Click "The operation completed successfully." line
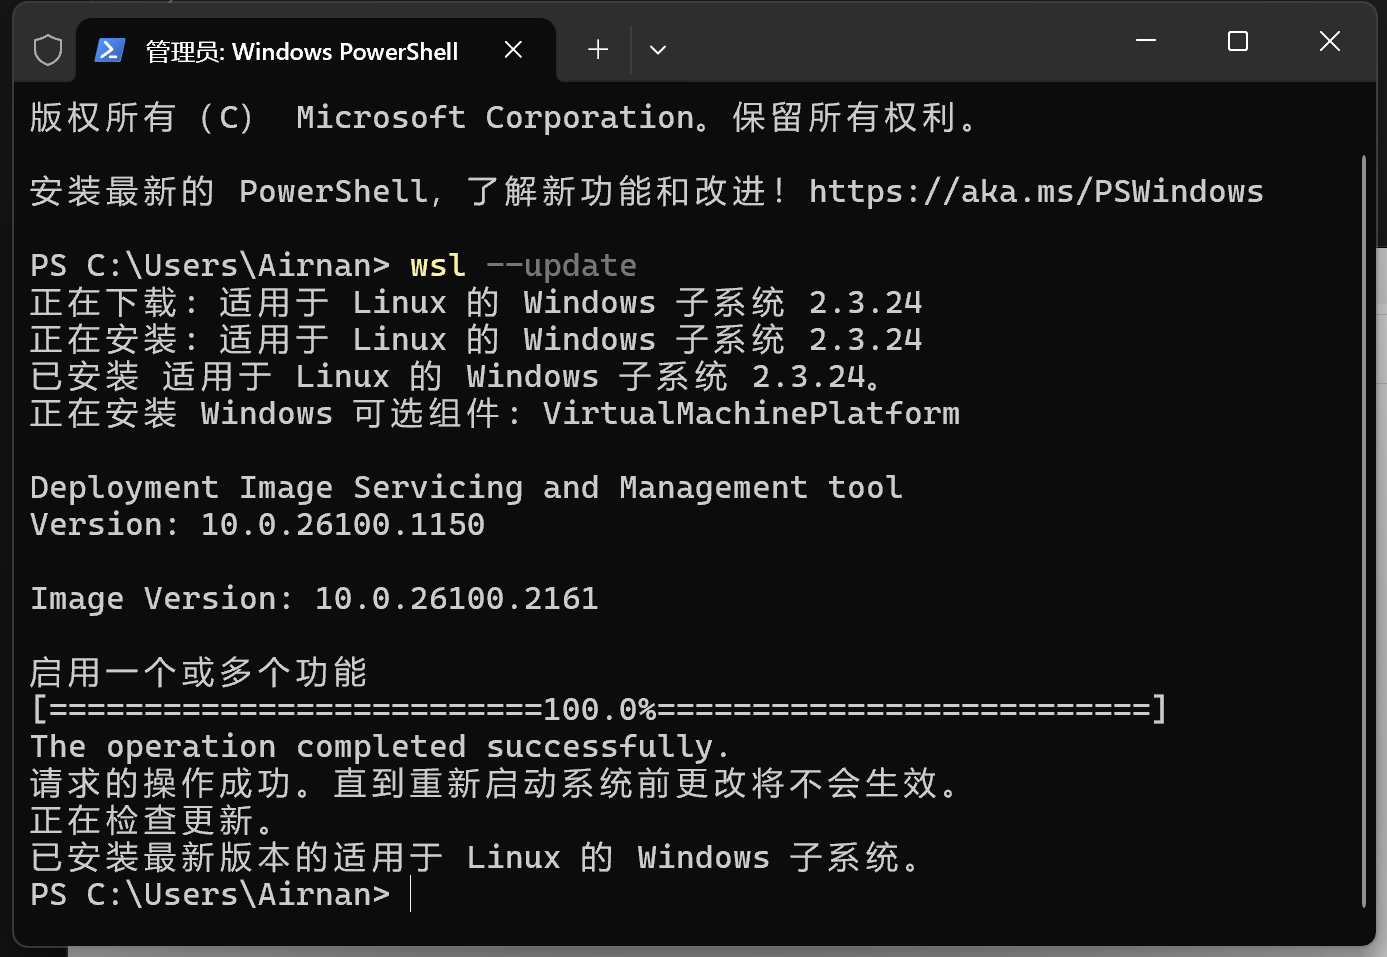 tap(380, 746)
